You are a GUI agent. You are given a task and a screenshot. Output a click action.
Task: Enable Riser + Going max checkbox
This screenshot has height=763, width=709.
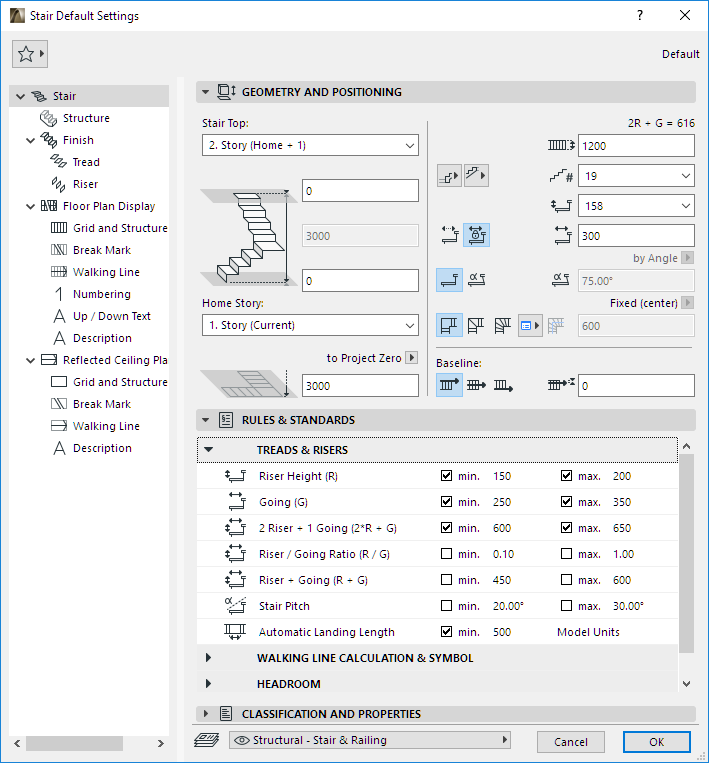[566, 580]
